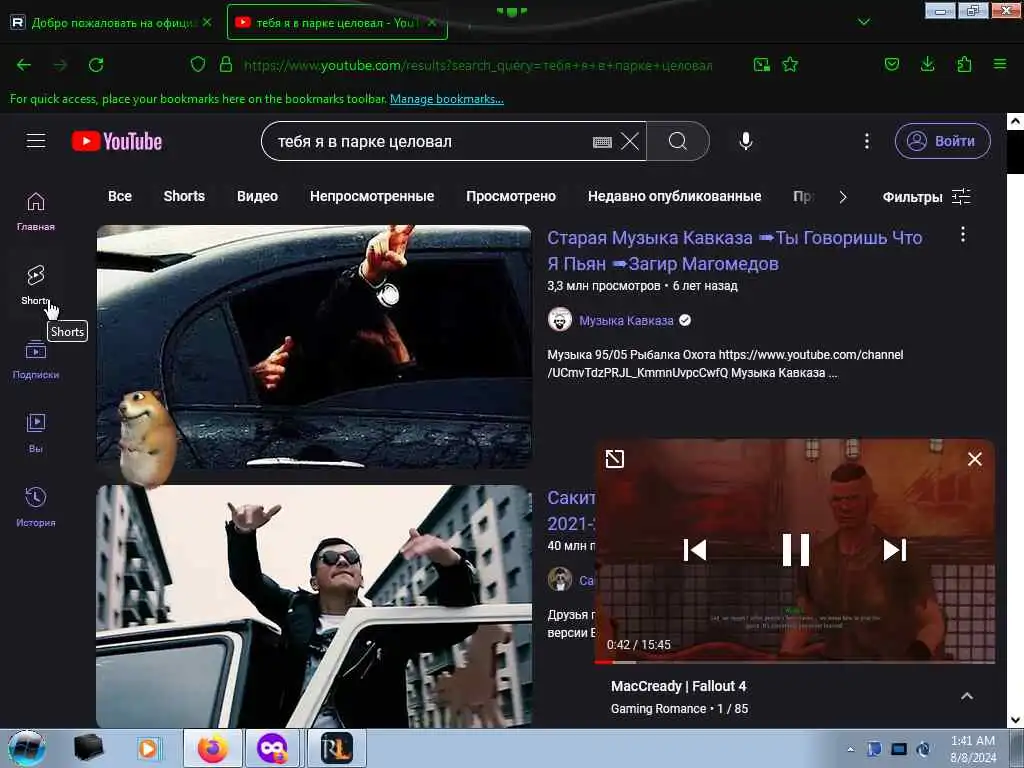Select the Все filter chip
The image size is (1024, 768).
[x=120, y=196]
